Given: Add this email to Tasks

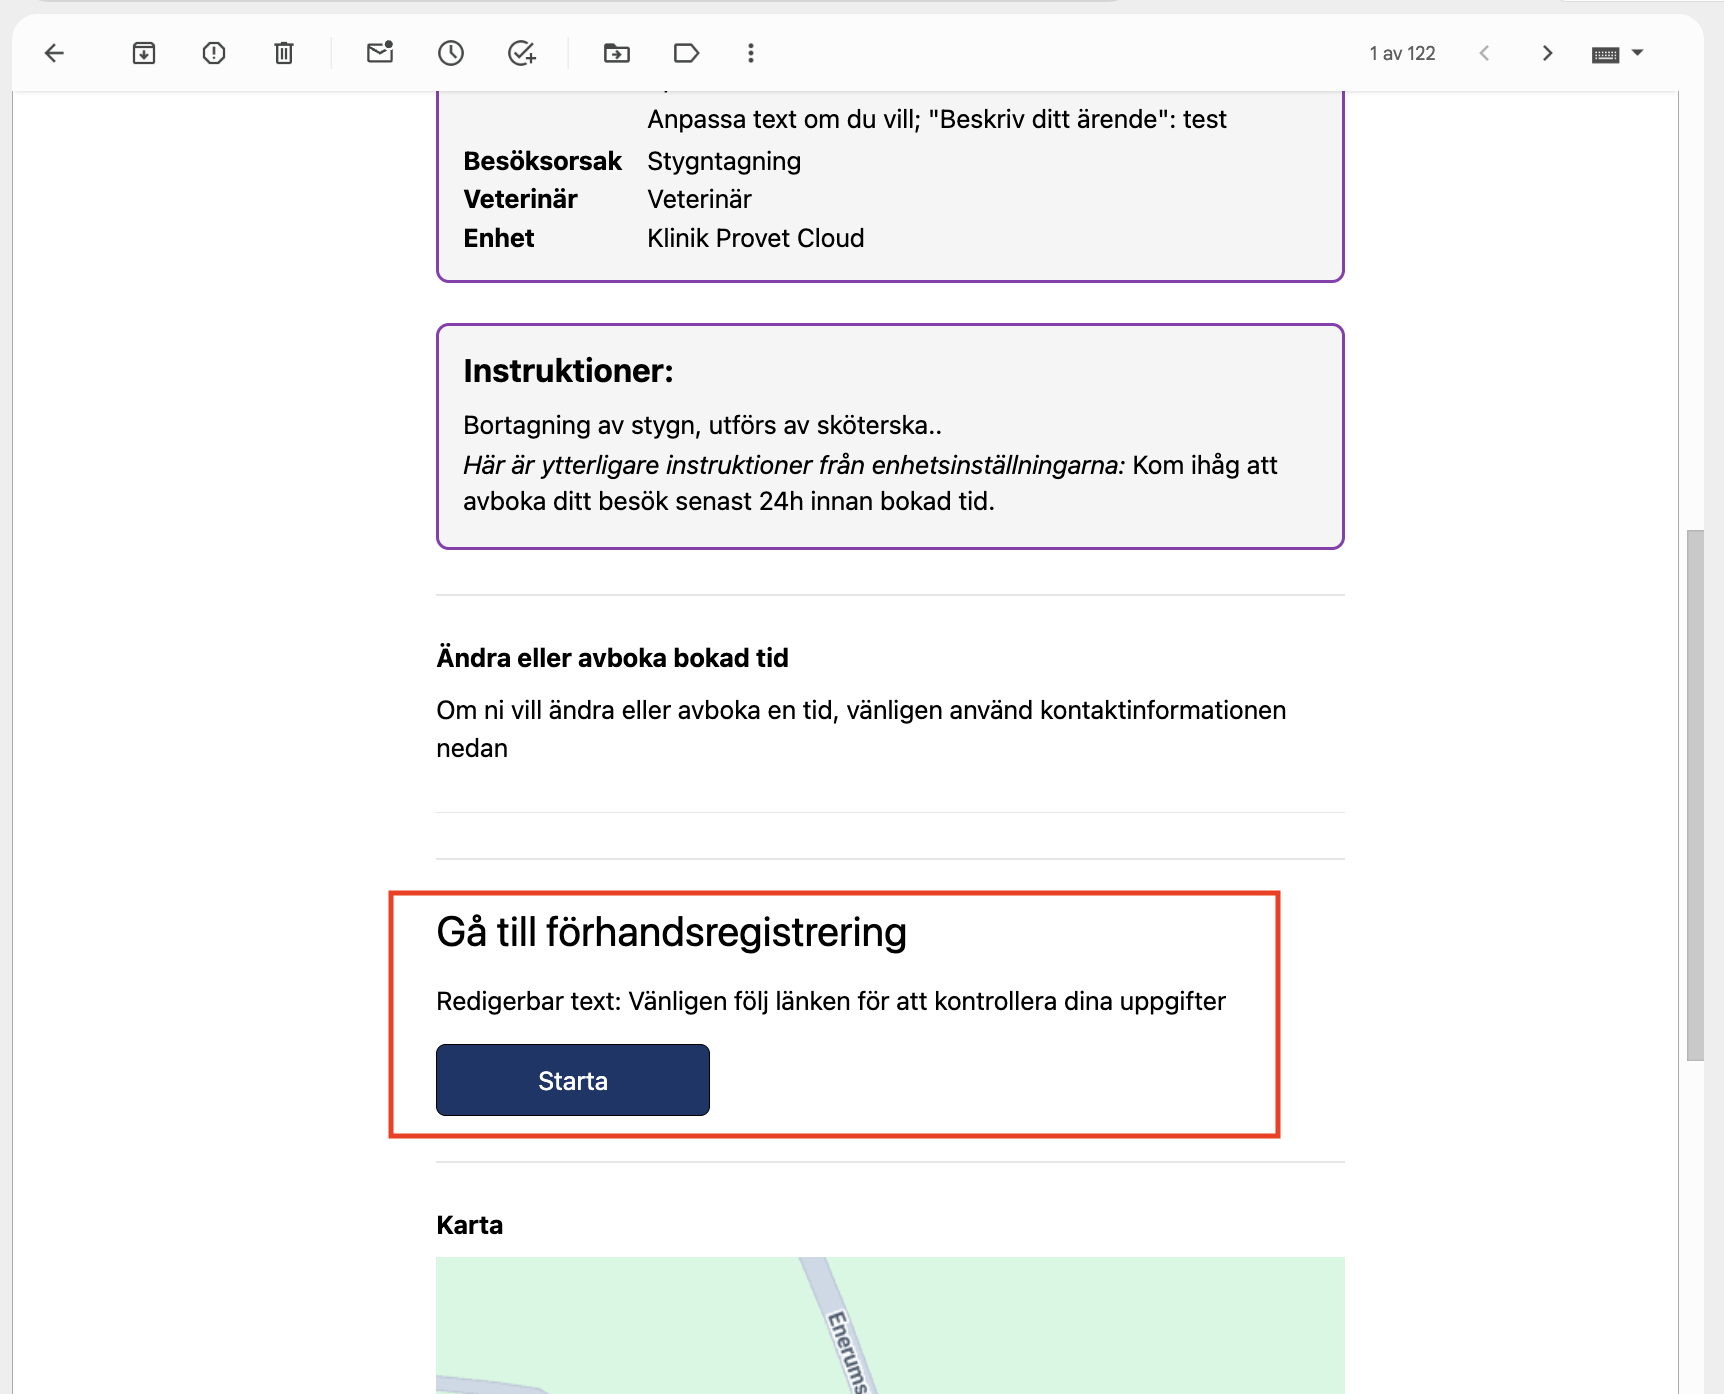Looking at the screenshot, I should tap(522, 53).
